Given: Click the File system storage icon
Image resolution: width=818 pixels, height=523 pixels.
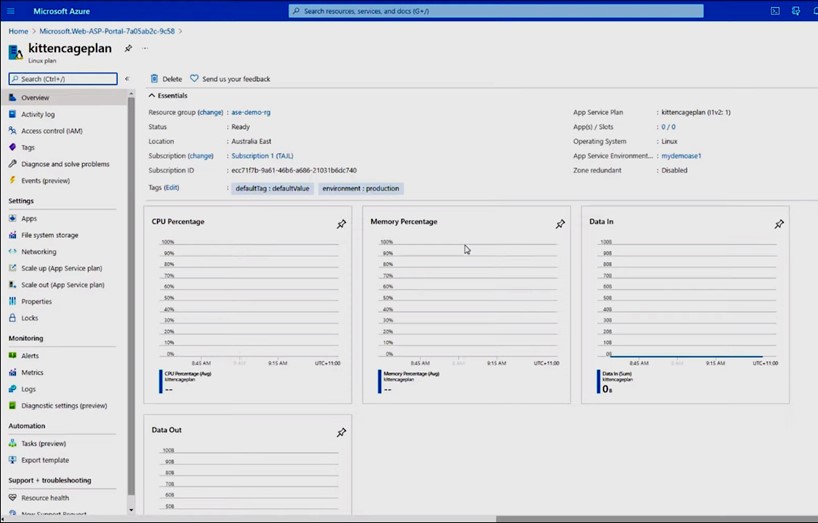Looking at the screenshot, I should [13, 235].
